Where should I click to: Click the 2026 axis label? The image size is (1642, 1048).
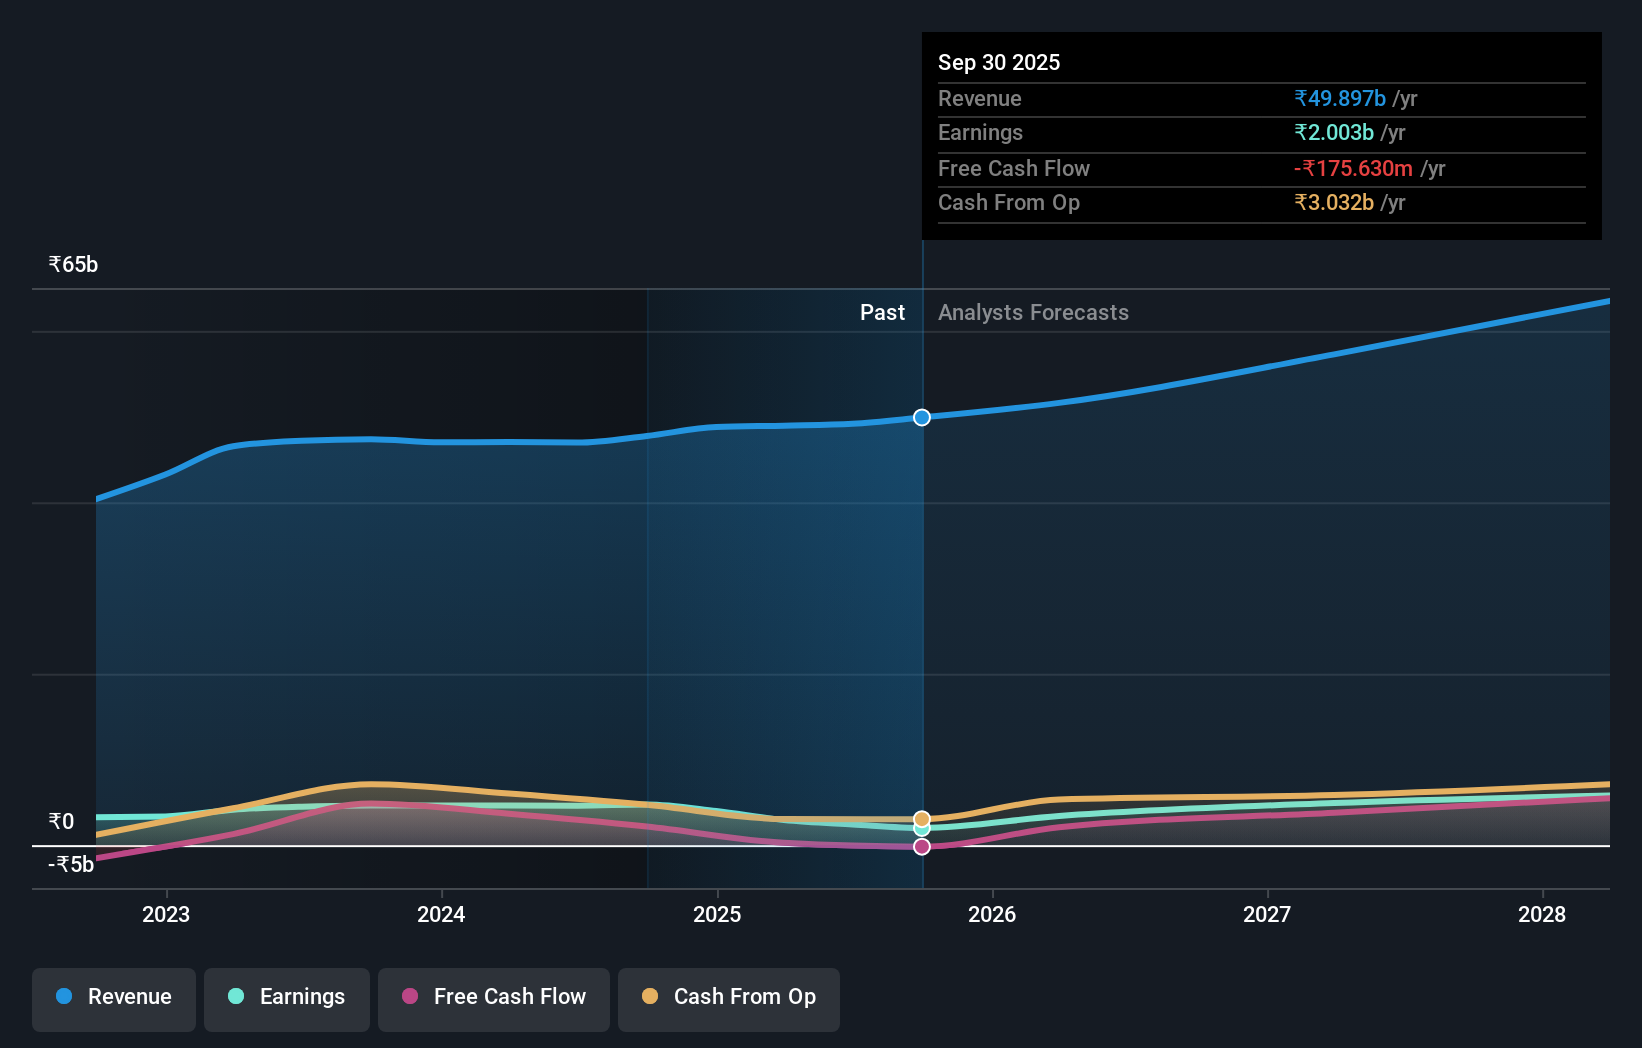[991, 914]
